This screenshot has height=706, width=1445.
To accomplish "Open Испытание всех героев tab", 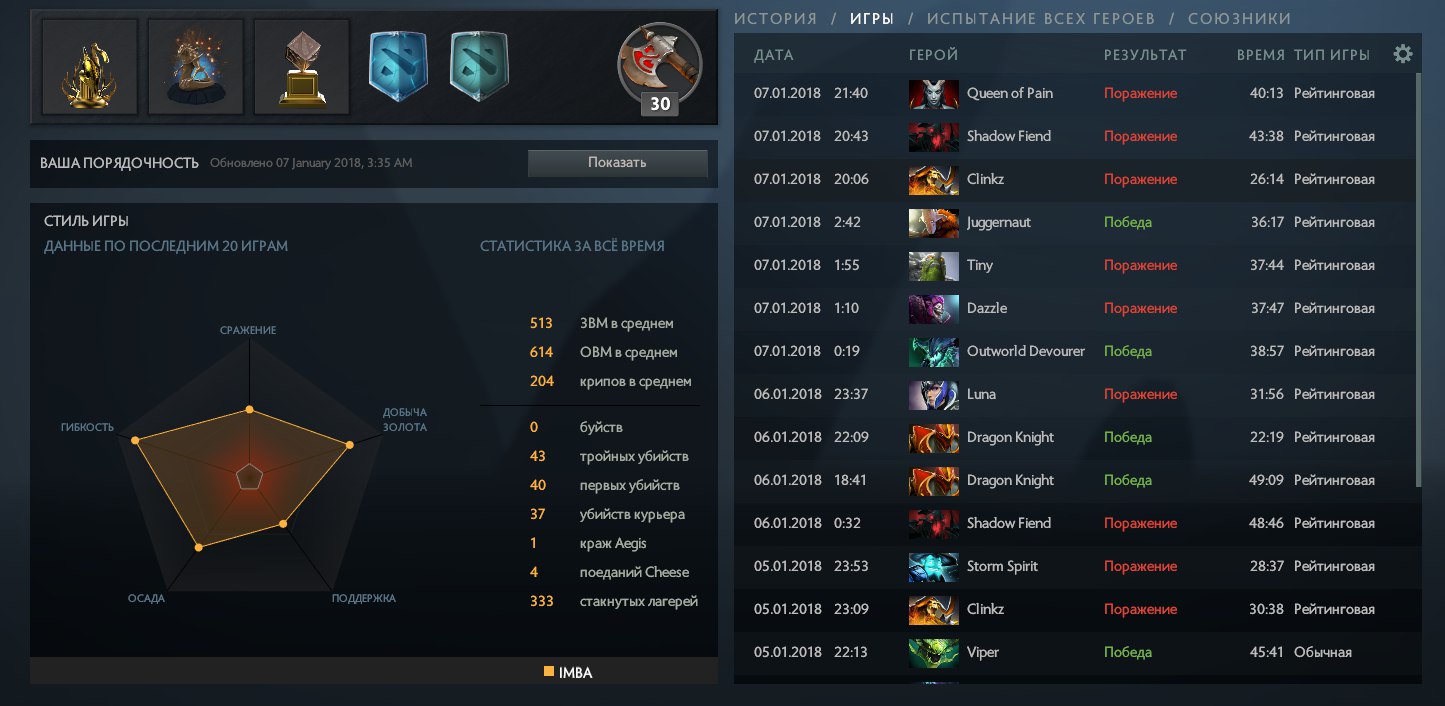I will point(1040,18).
